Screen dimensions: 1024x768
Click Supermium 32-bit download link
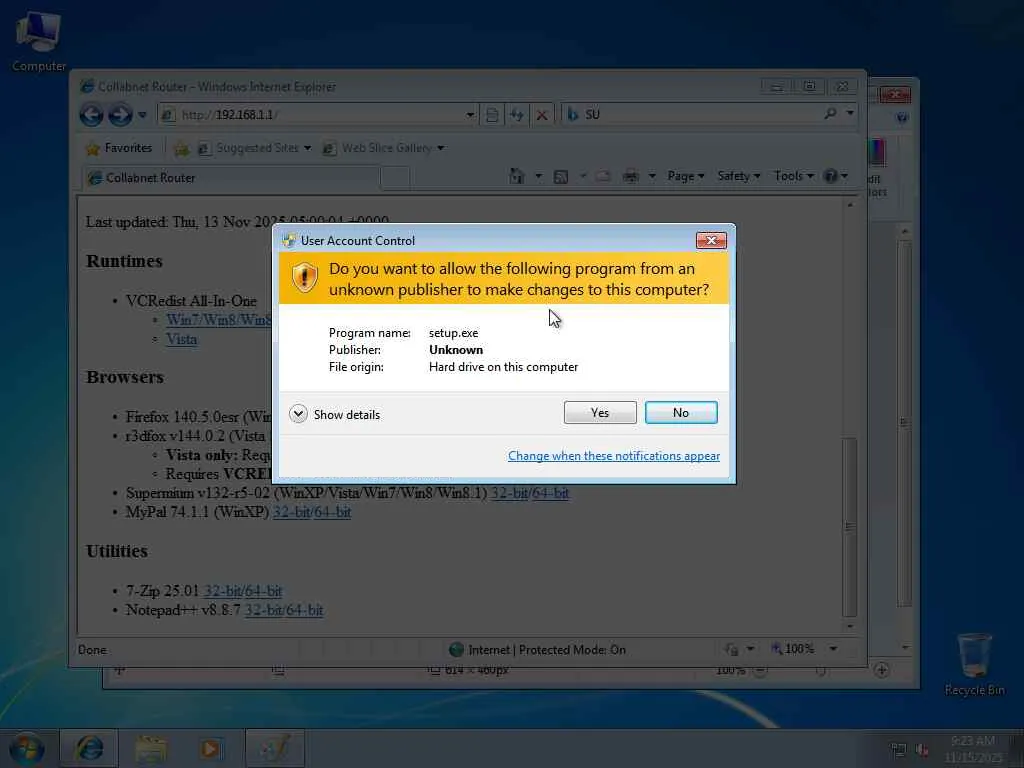(x=509, y=493)
